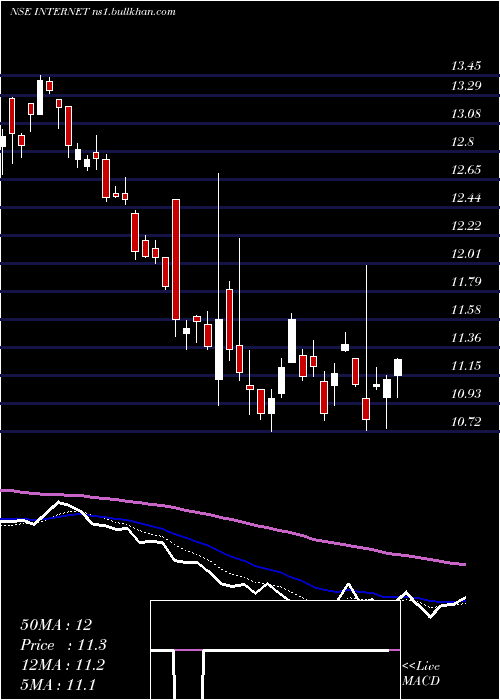
Task: Click the NSE INTERNET ns1.bullkhan.com title text
Action: [93, 12]
